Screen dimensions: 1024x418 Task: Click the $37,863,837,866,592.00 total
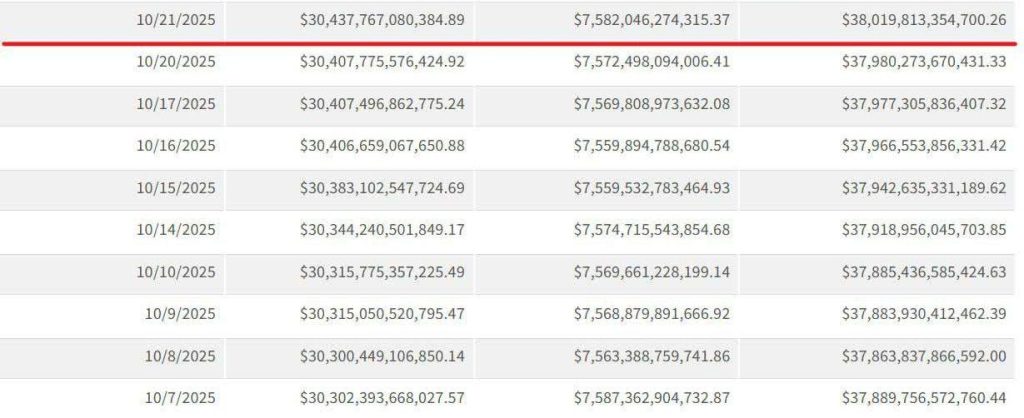[924, 355]
